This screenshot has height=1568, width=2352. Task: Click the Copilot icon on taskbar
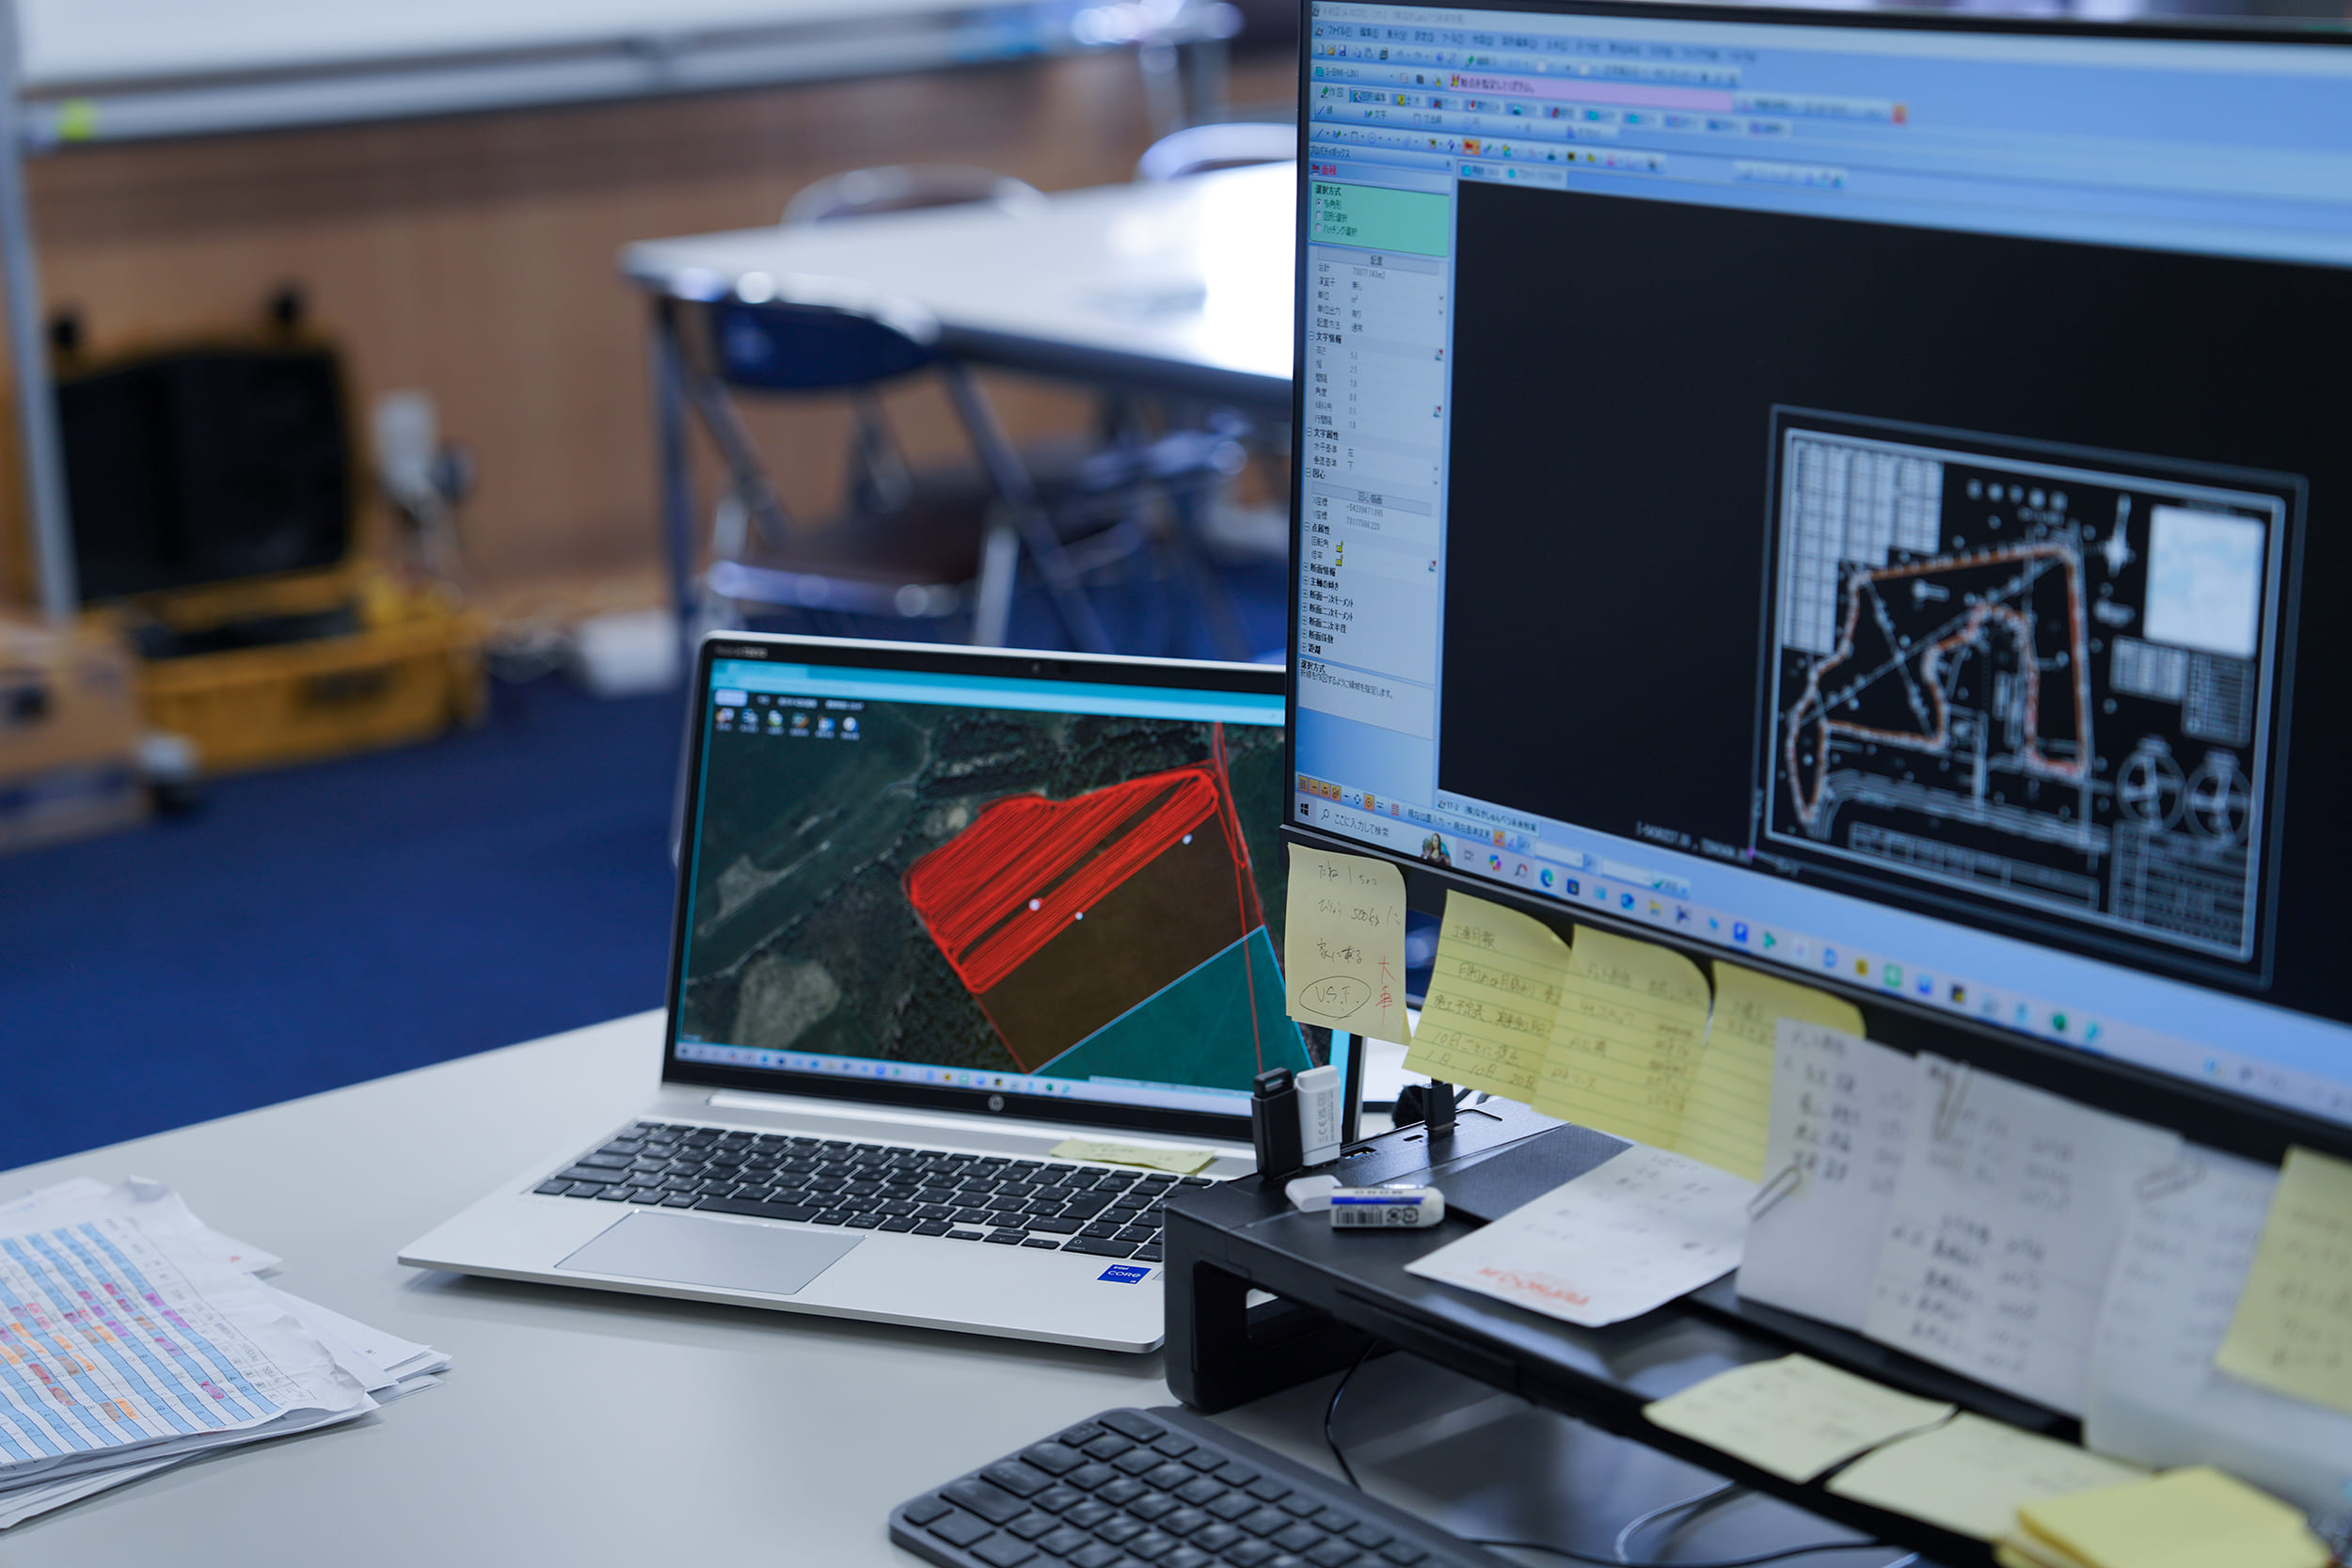click(1495, 864)
